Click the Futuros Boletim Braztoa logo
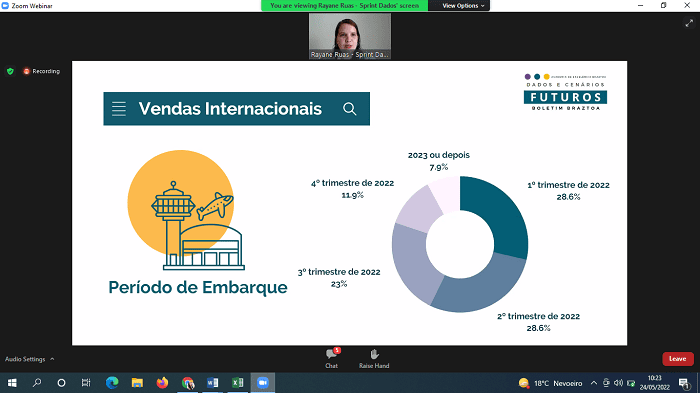700x393 pixels. (565, 92)
